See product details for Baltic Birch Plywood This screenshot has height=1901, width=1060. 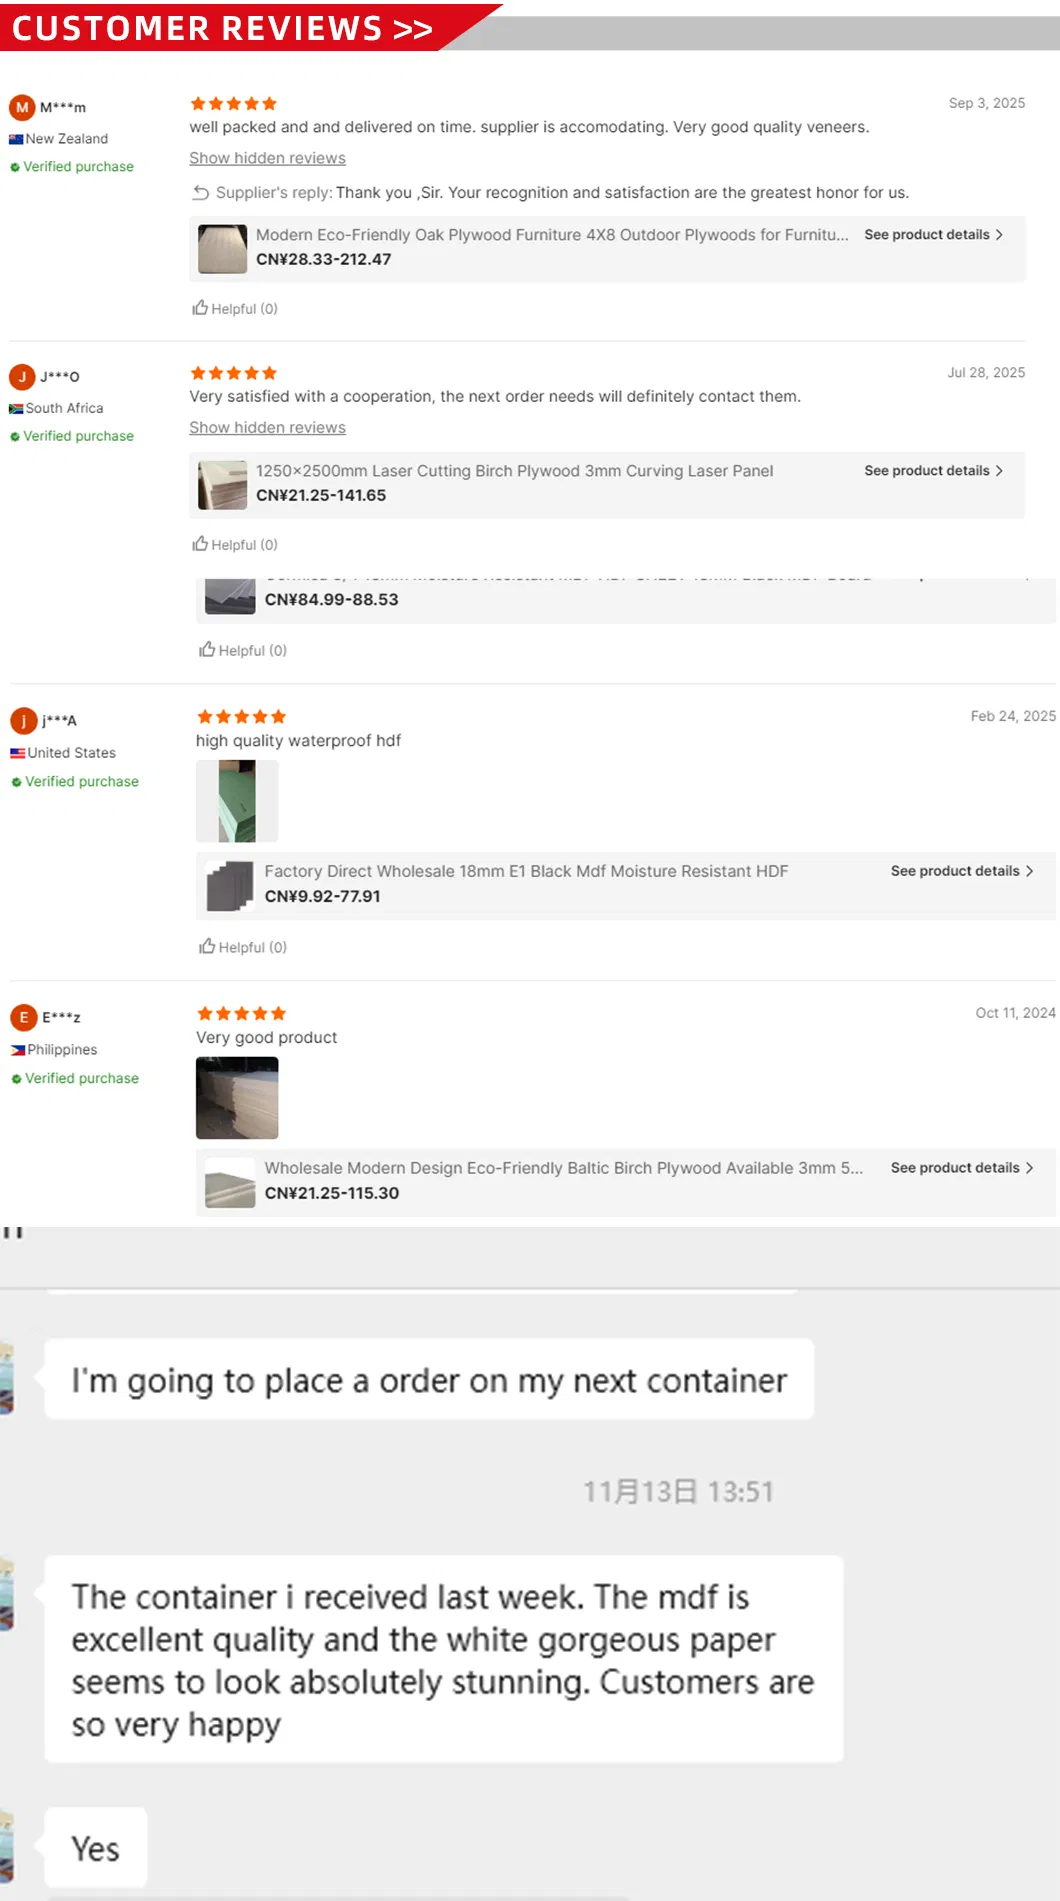click(961, 1168)
